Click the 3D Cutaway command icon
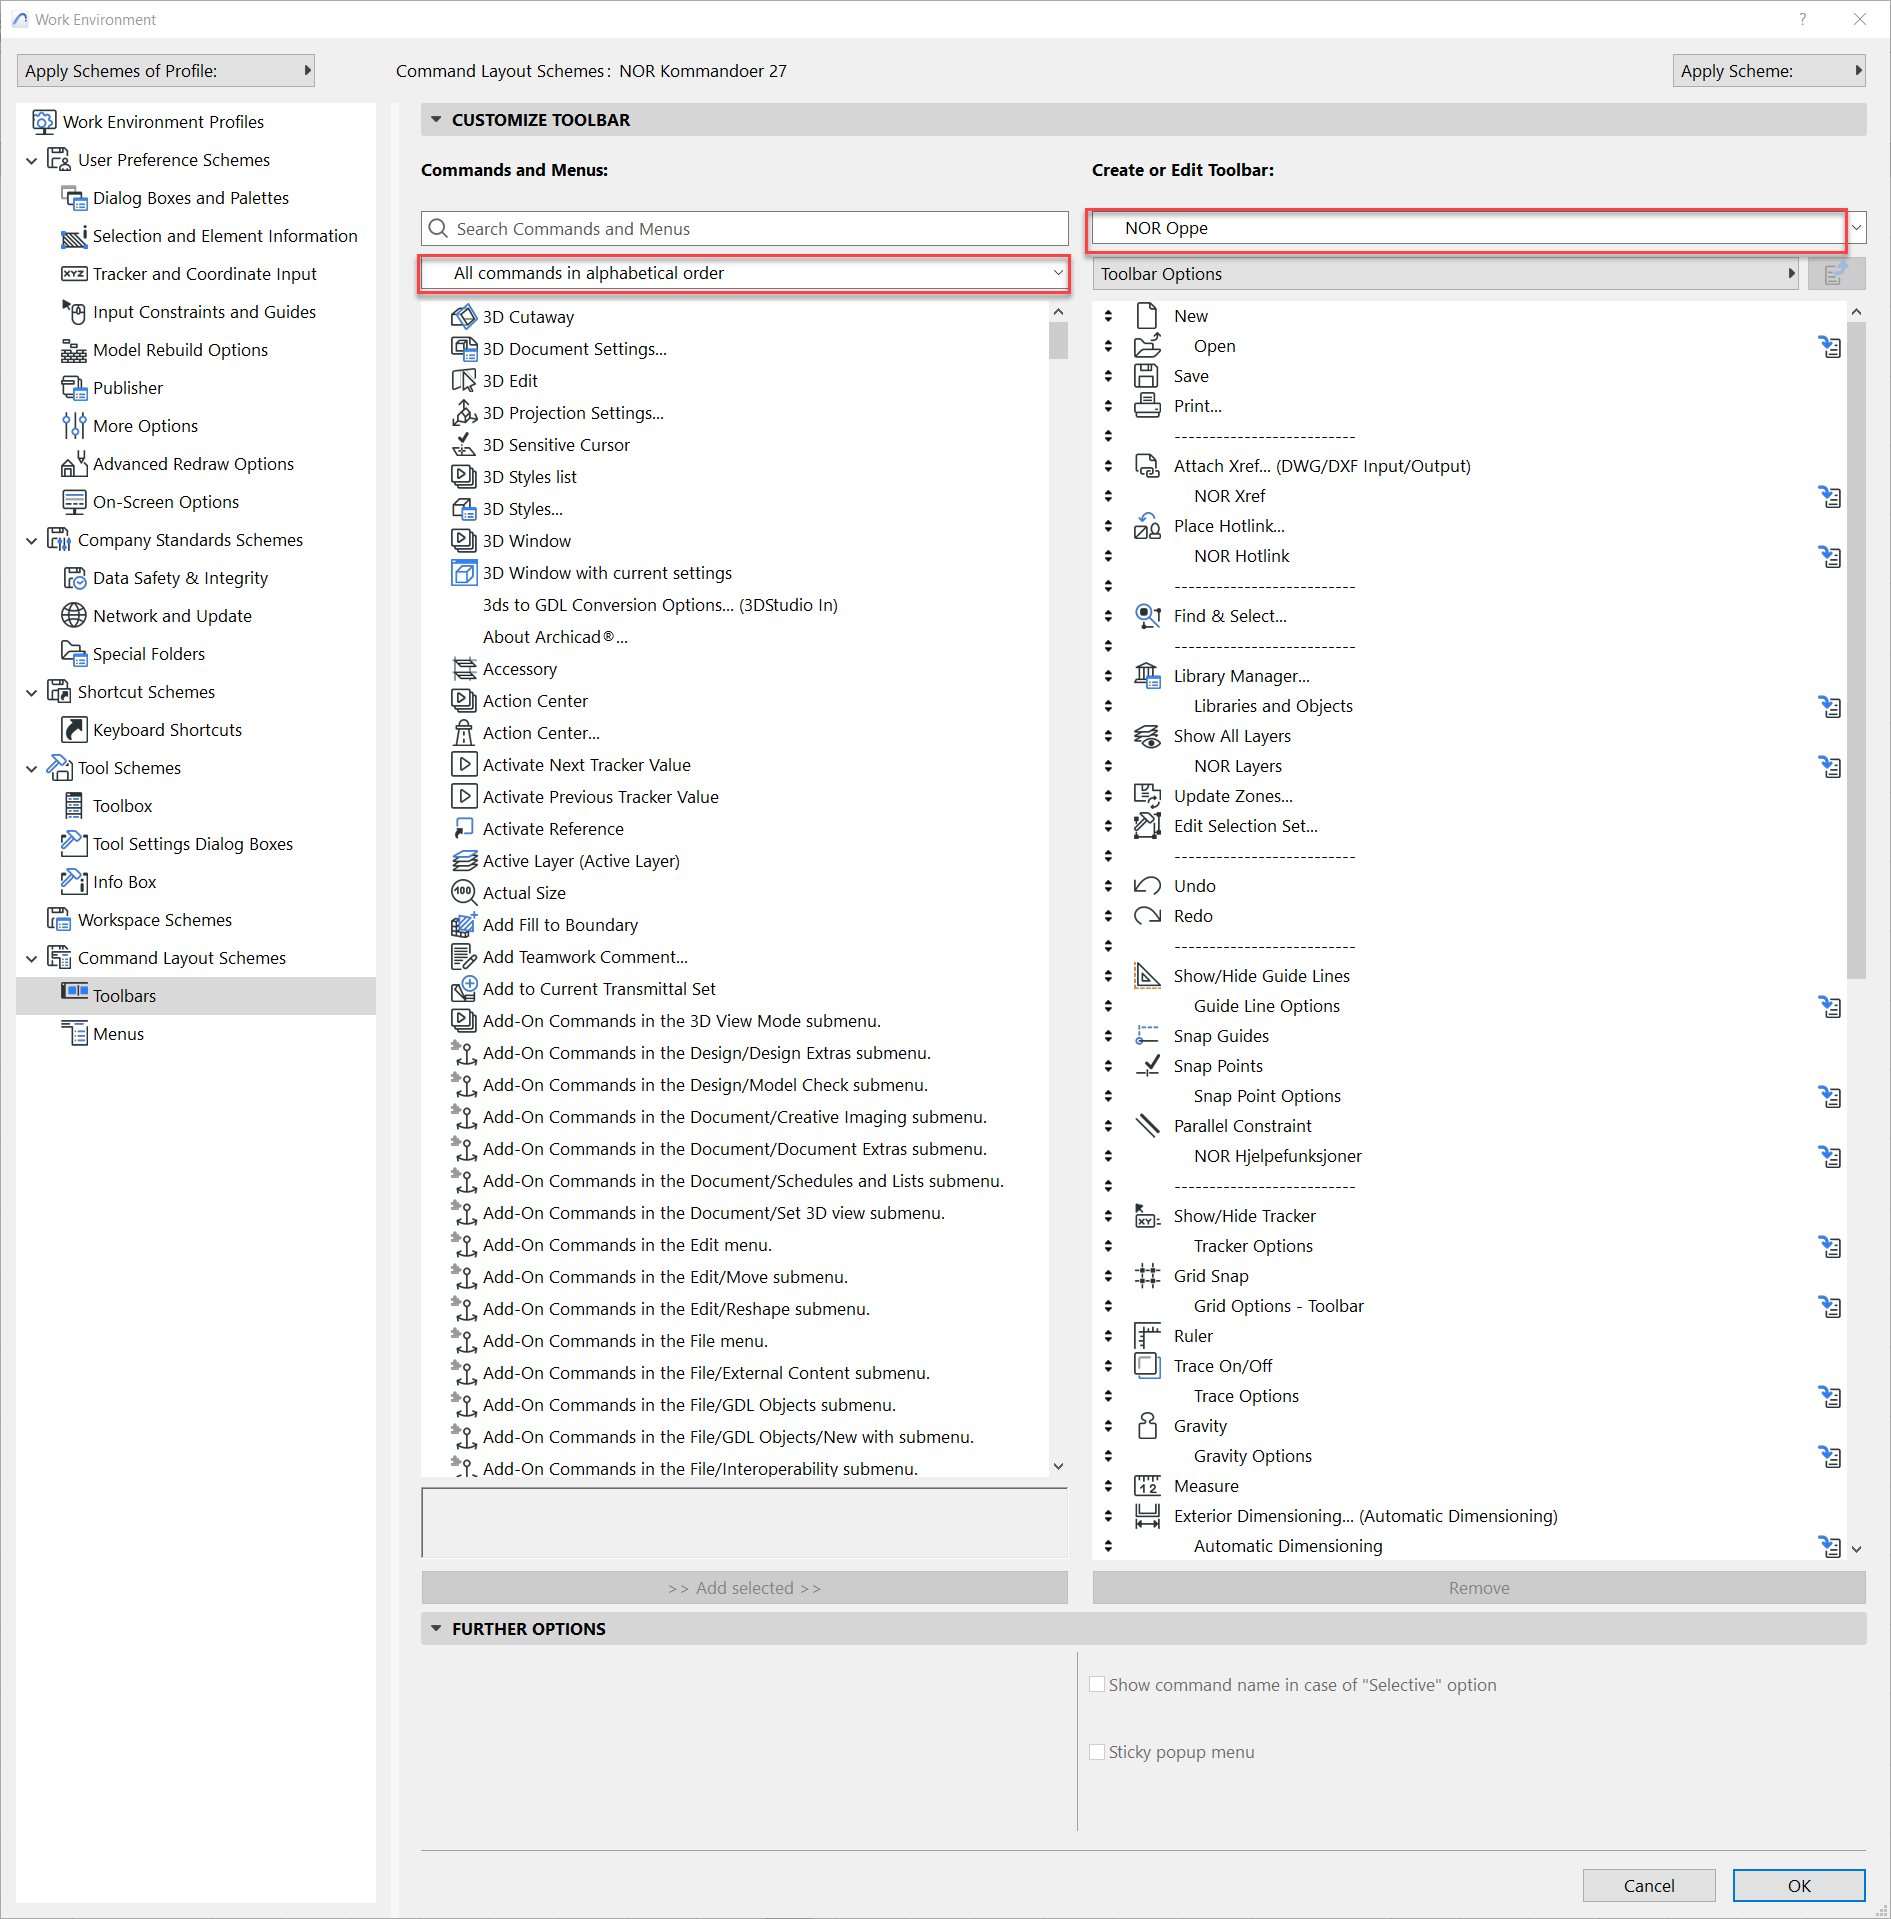 click(464, 317)
